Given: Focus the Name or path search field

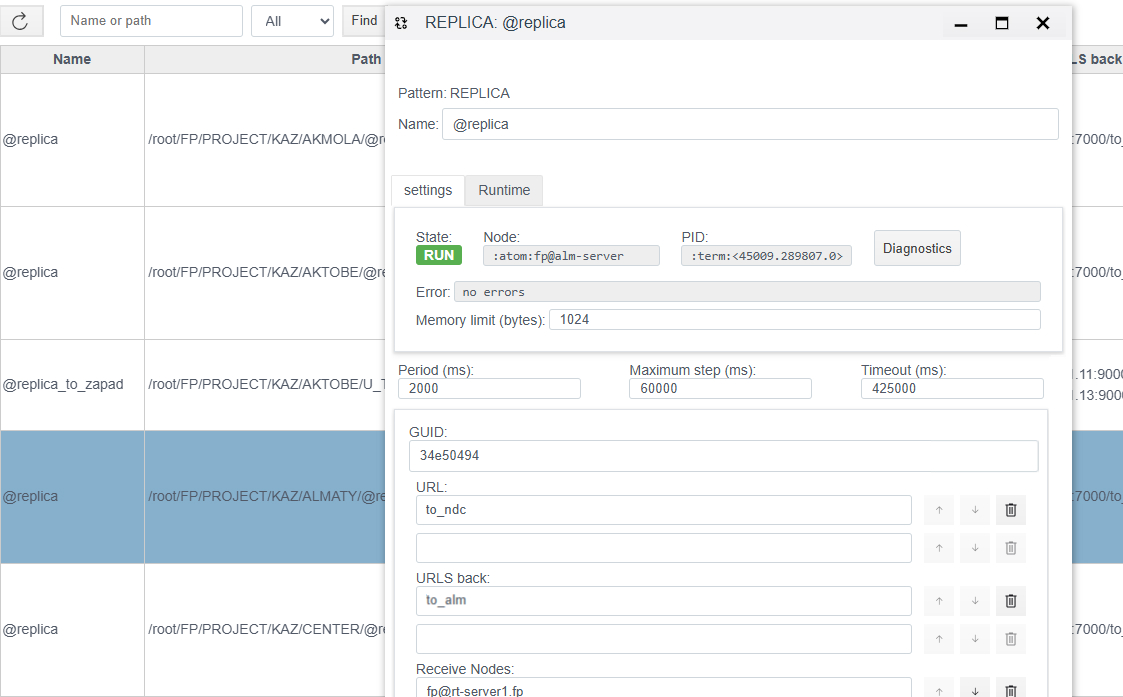Looking at the screenshot, I should 151,21.
